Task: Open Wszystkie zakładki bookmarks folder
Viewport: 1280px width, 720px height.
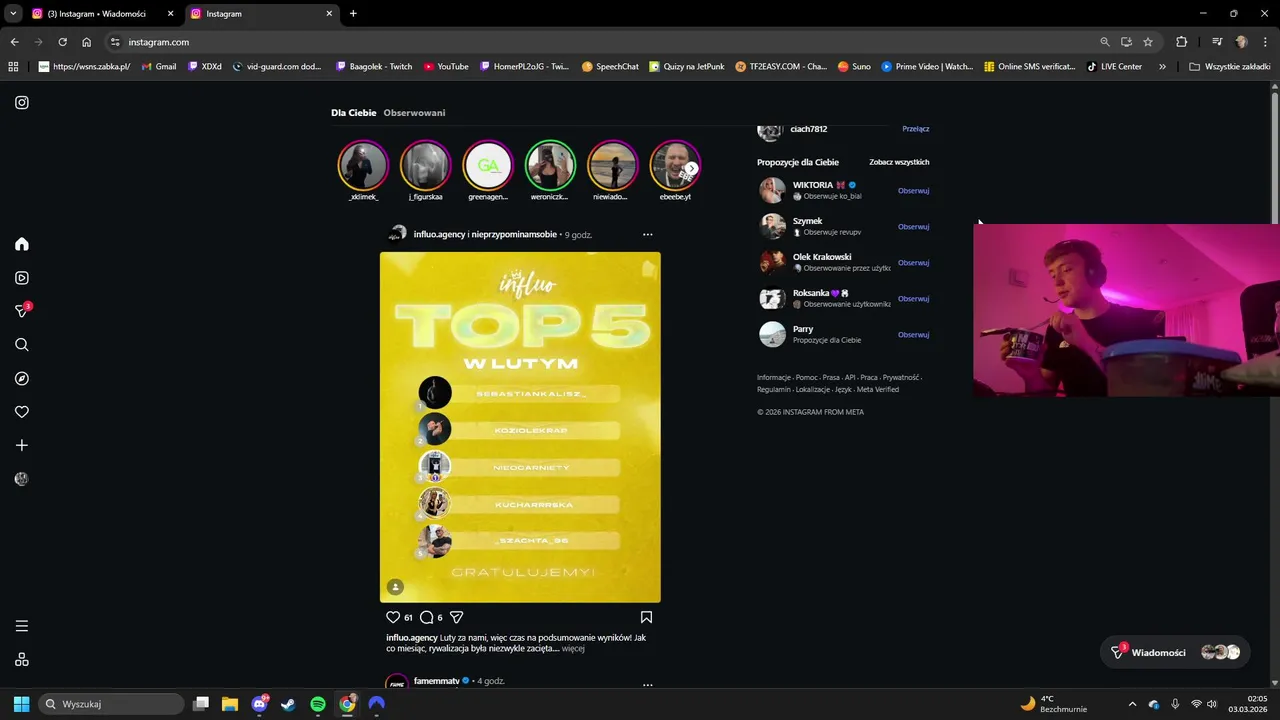Action: (x=1229, y=67)
